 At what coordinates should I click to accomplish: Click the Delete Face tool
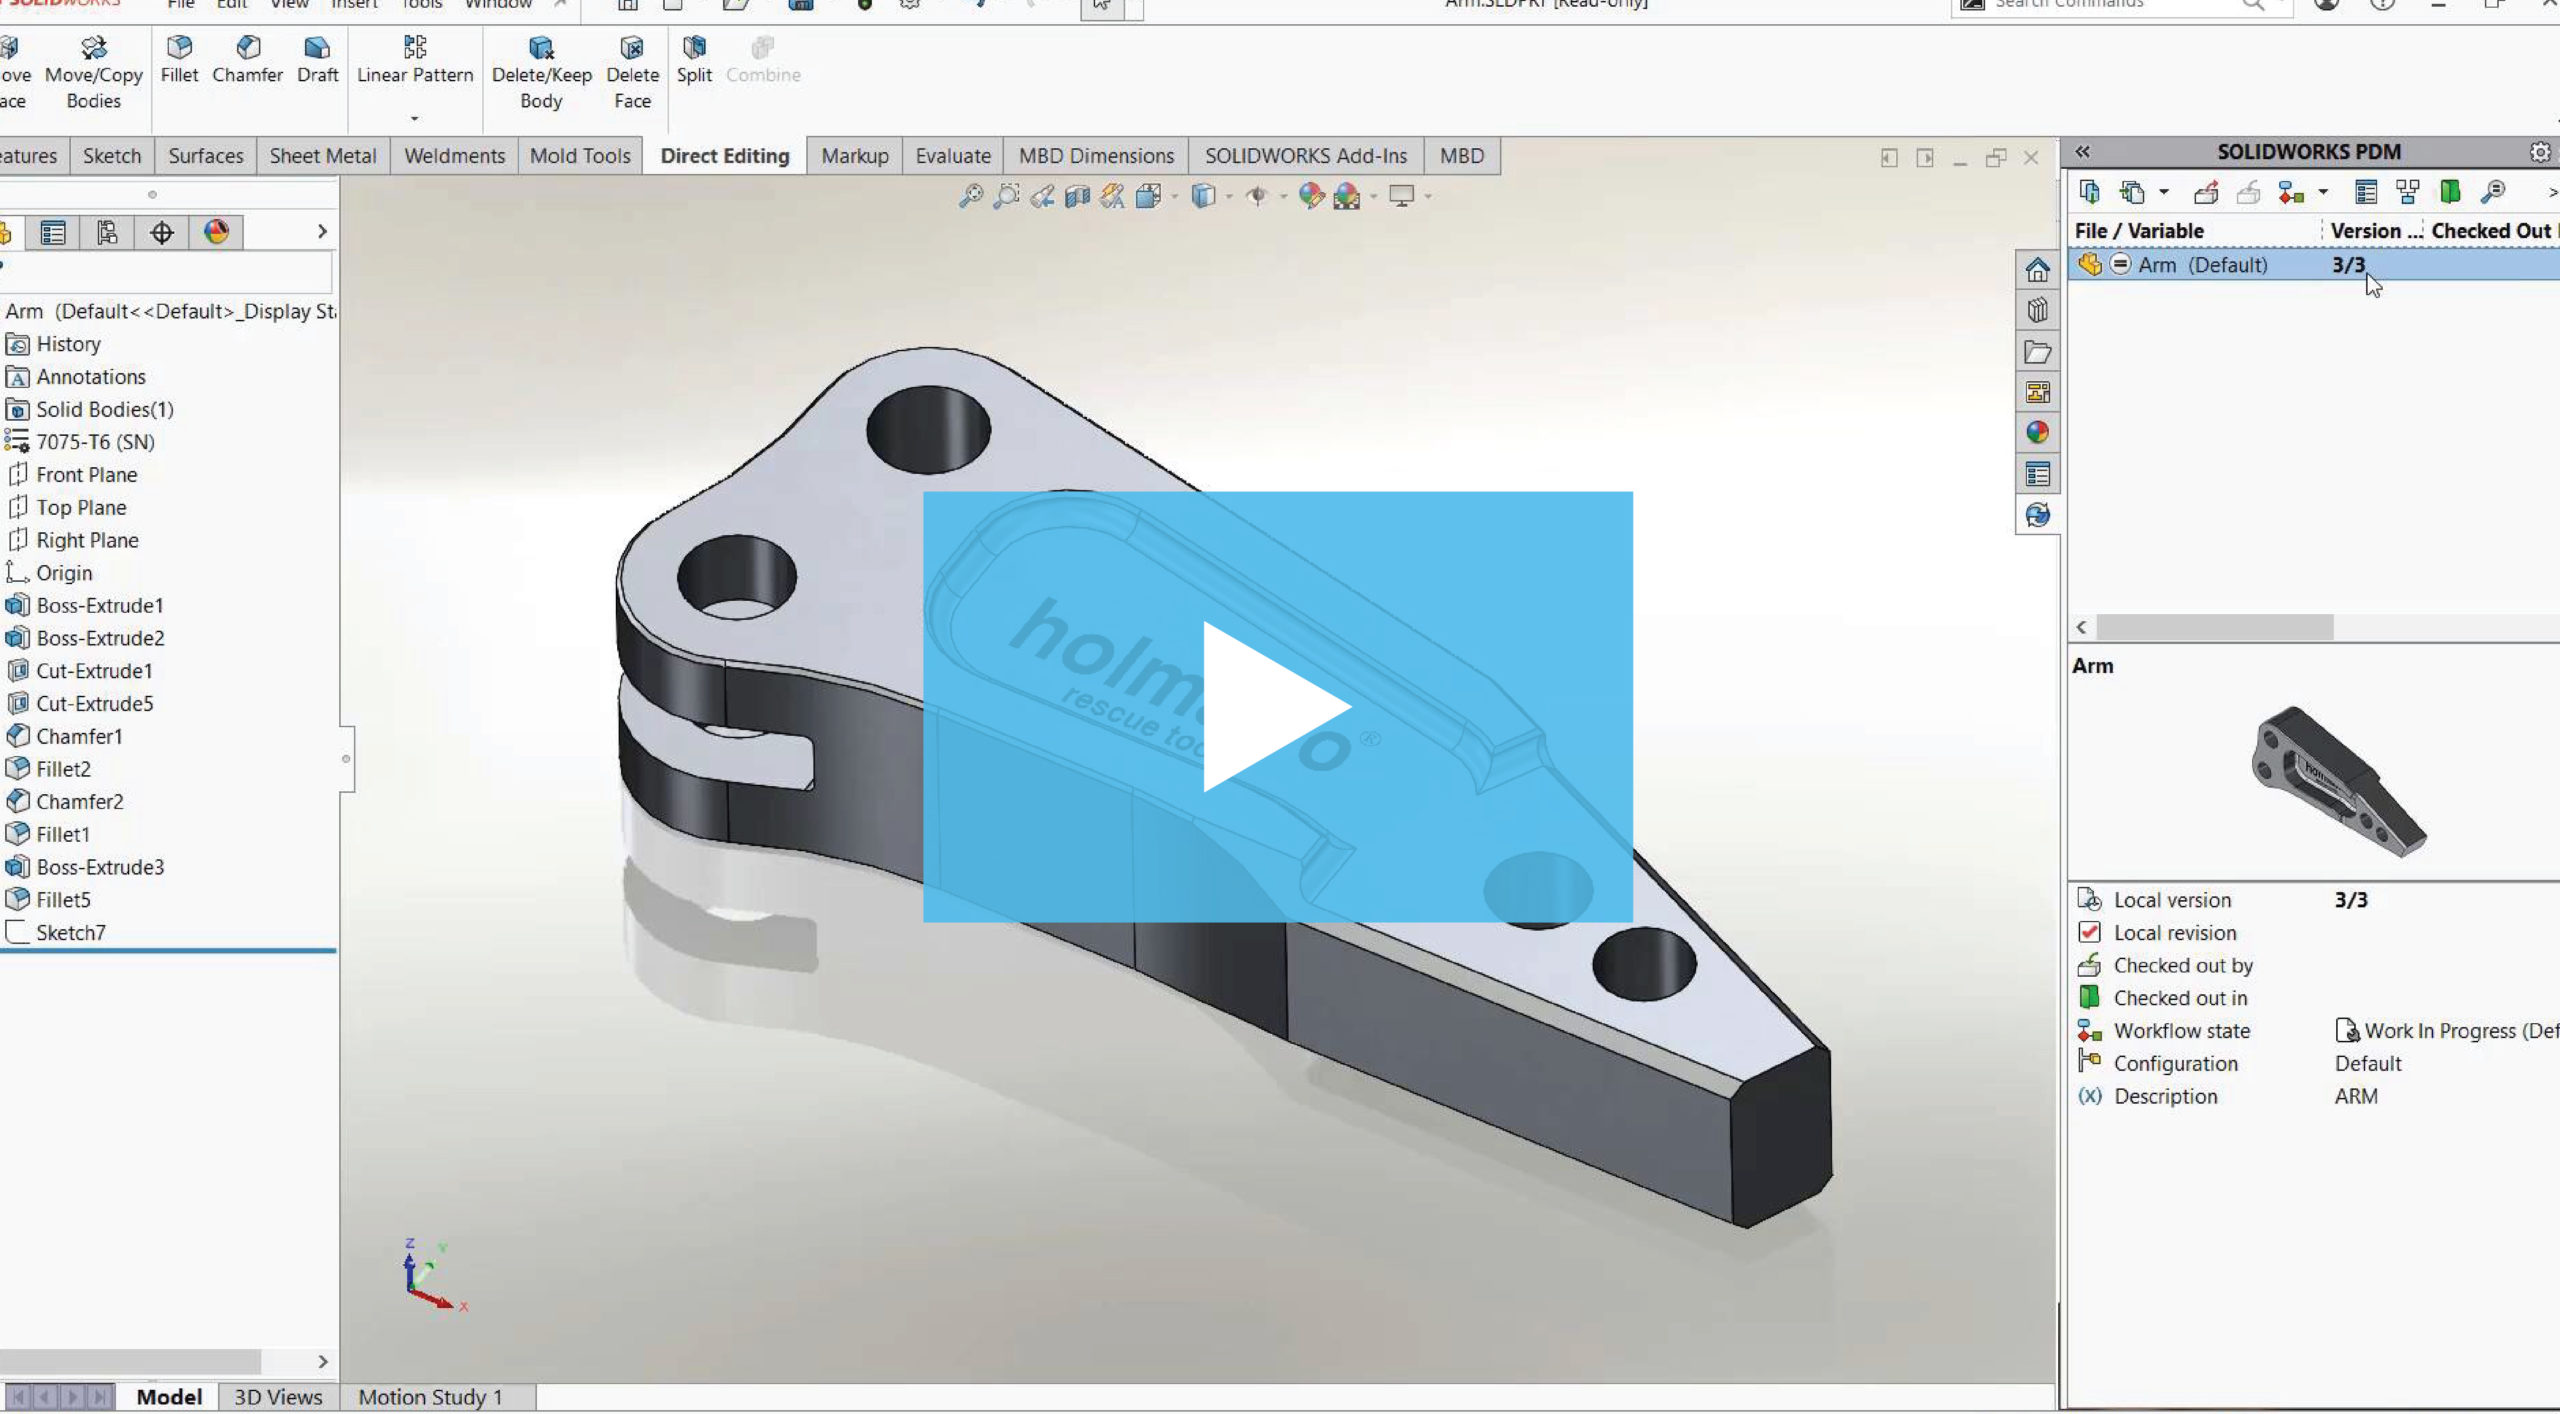[x=632, y=72]
